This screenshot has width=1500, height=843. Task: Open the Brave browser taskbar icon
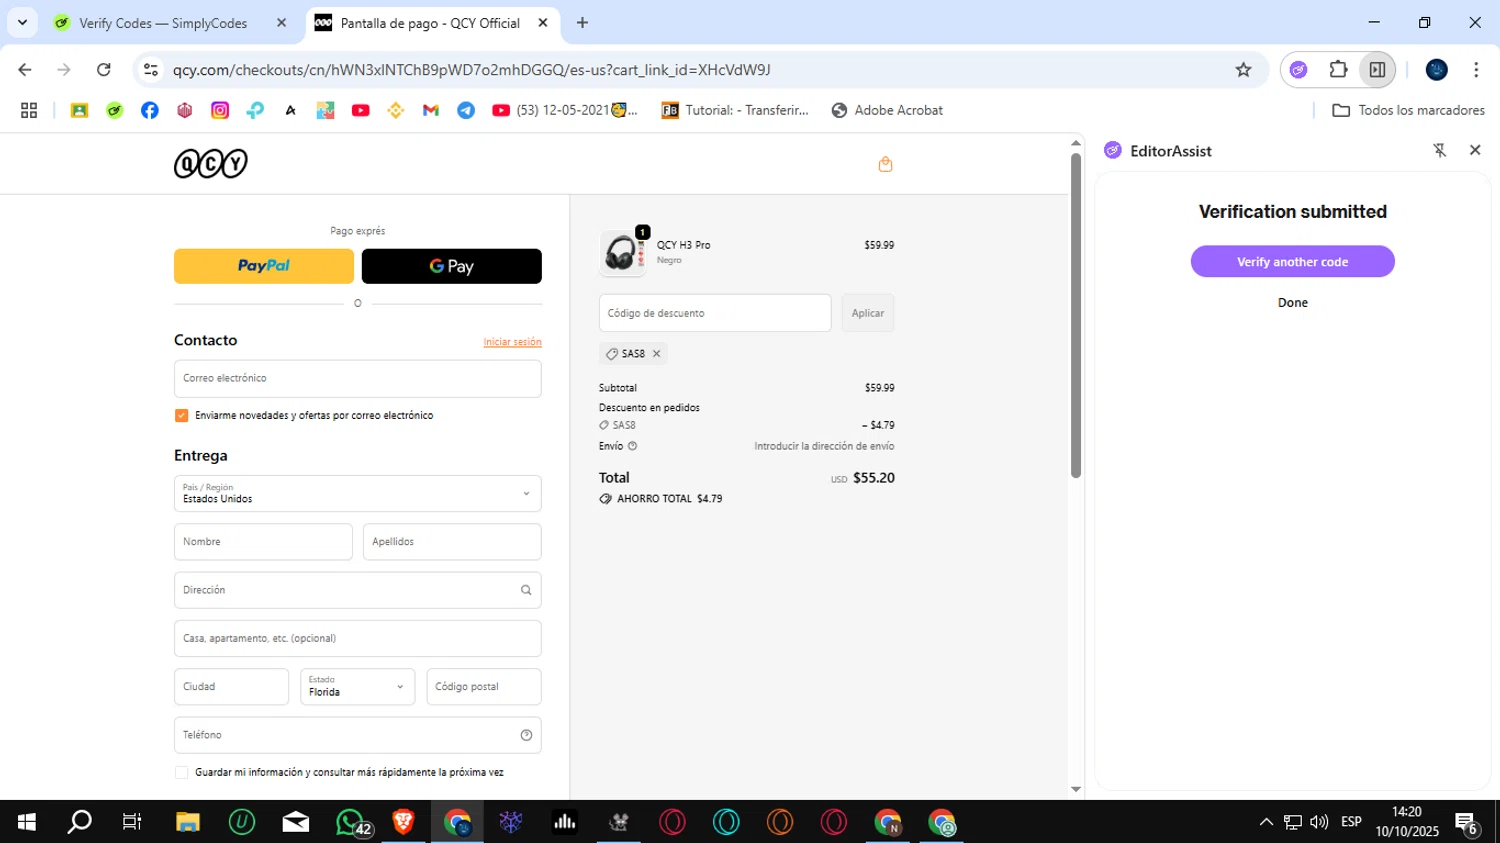[404, 822]
